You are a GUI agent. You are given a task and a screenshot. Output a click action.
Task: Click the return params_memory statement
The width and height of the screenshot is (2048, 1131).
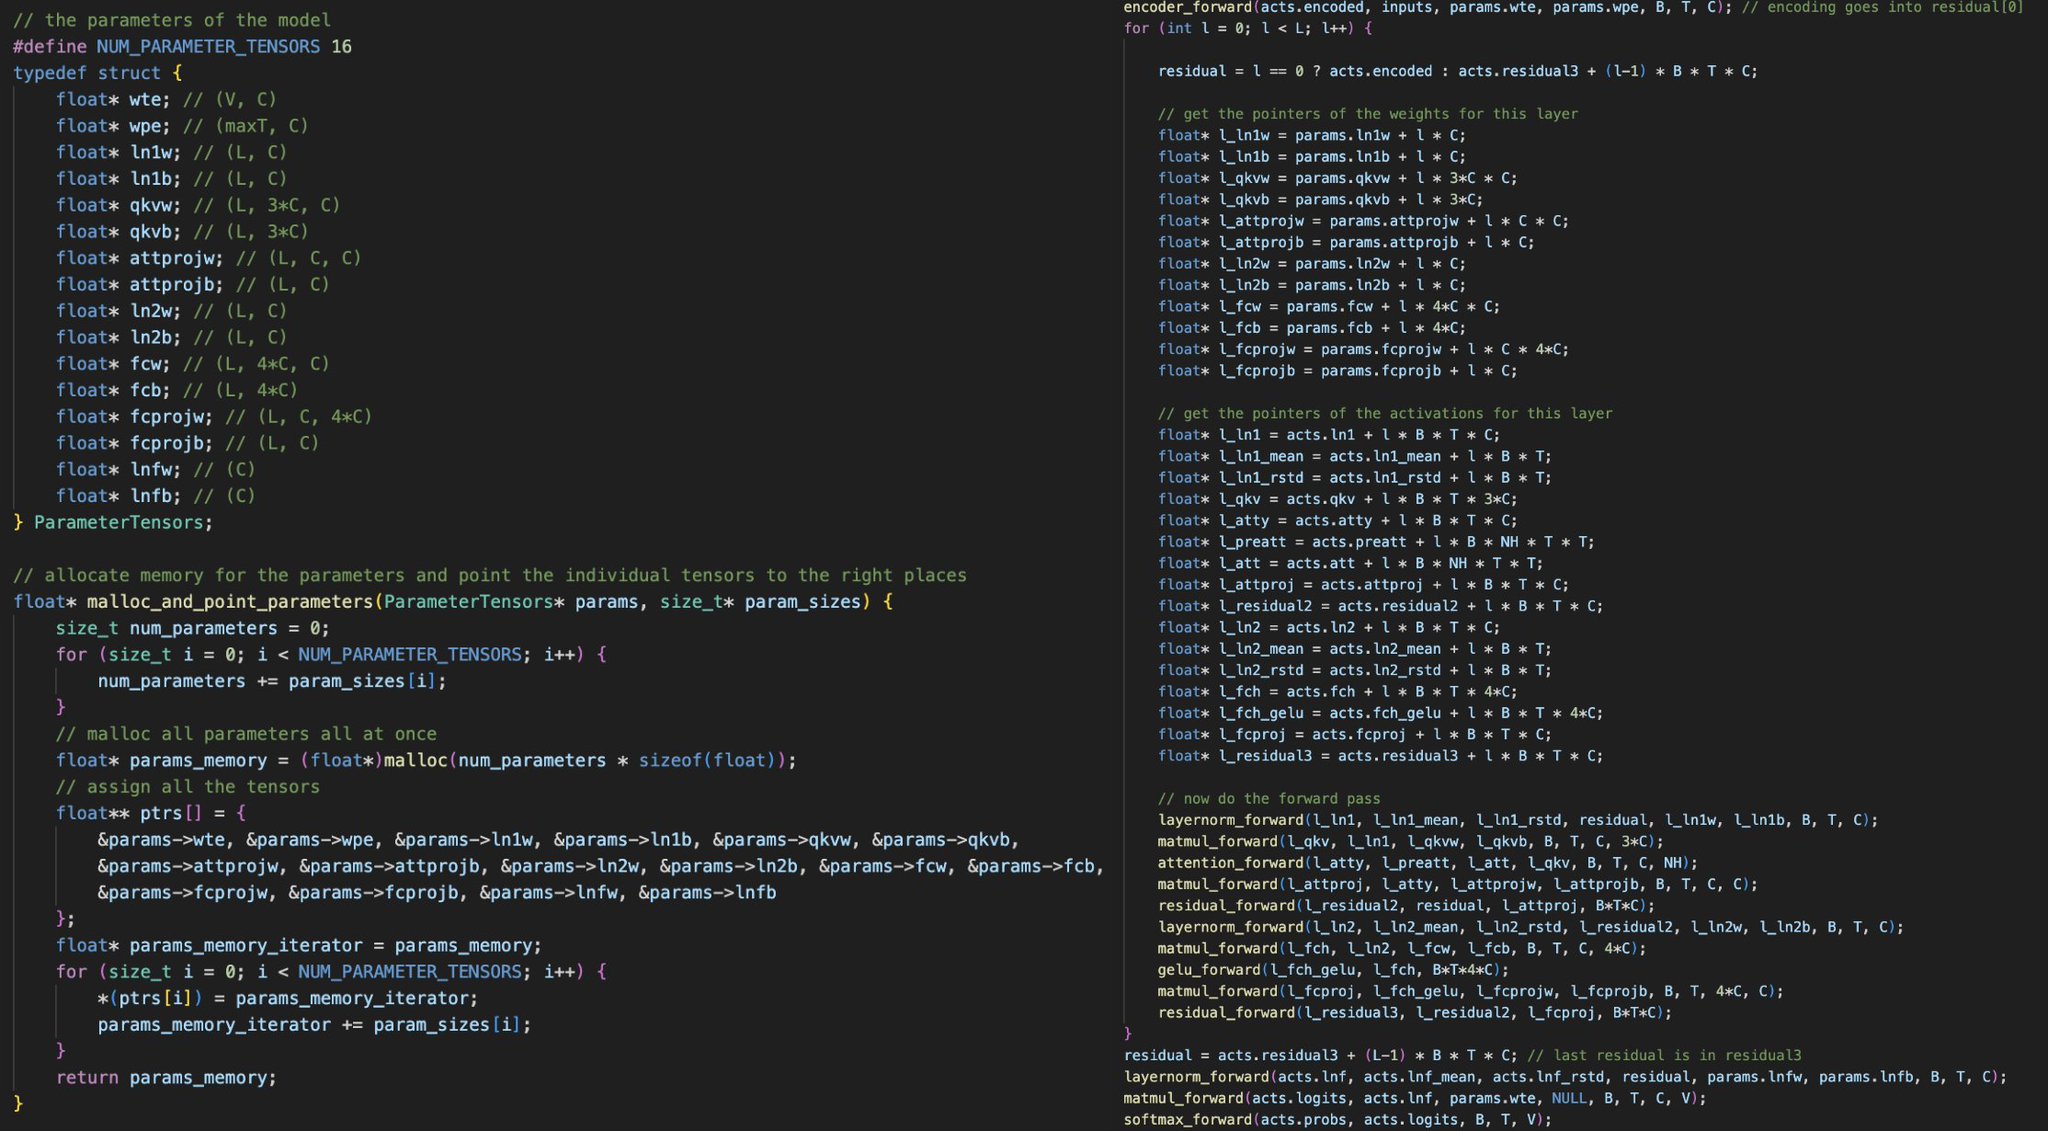(x=166, y=1078)
